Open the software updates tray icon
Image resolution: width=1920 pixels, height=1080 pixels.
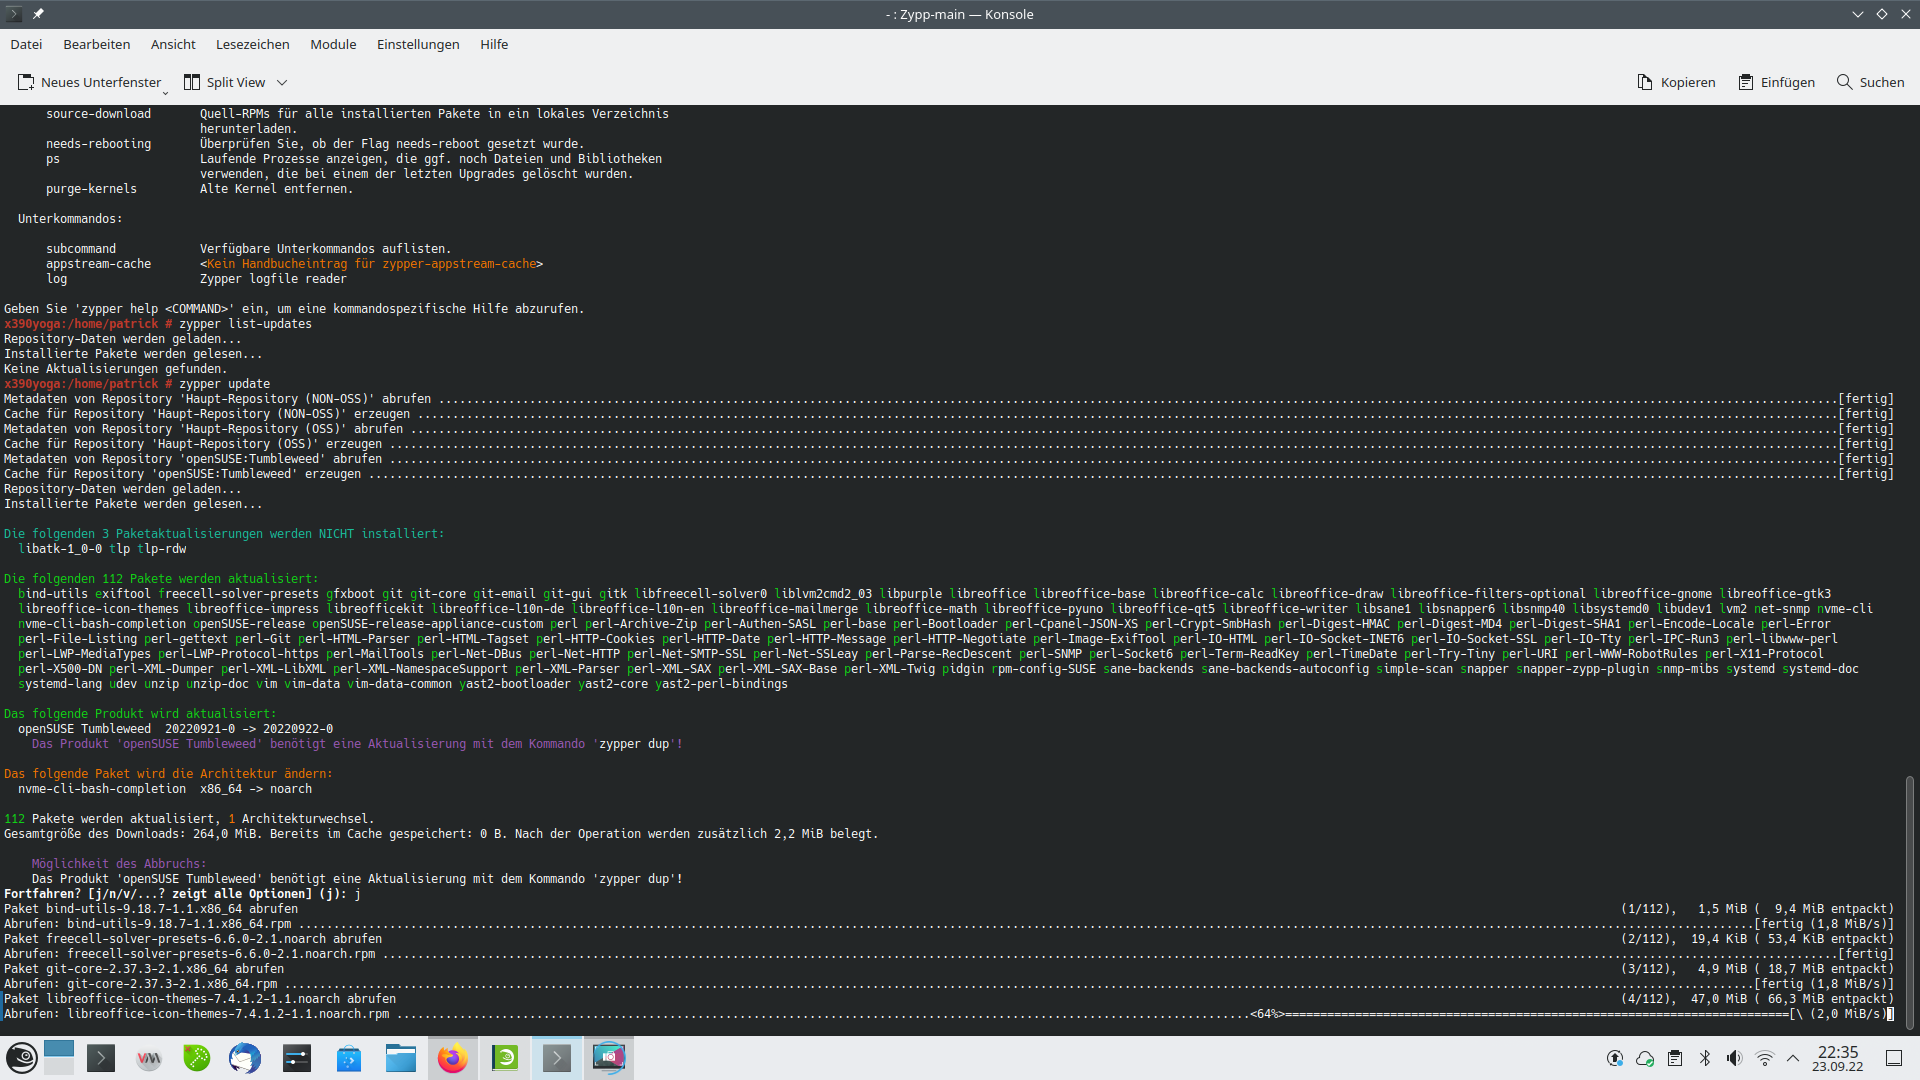1615,1058
